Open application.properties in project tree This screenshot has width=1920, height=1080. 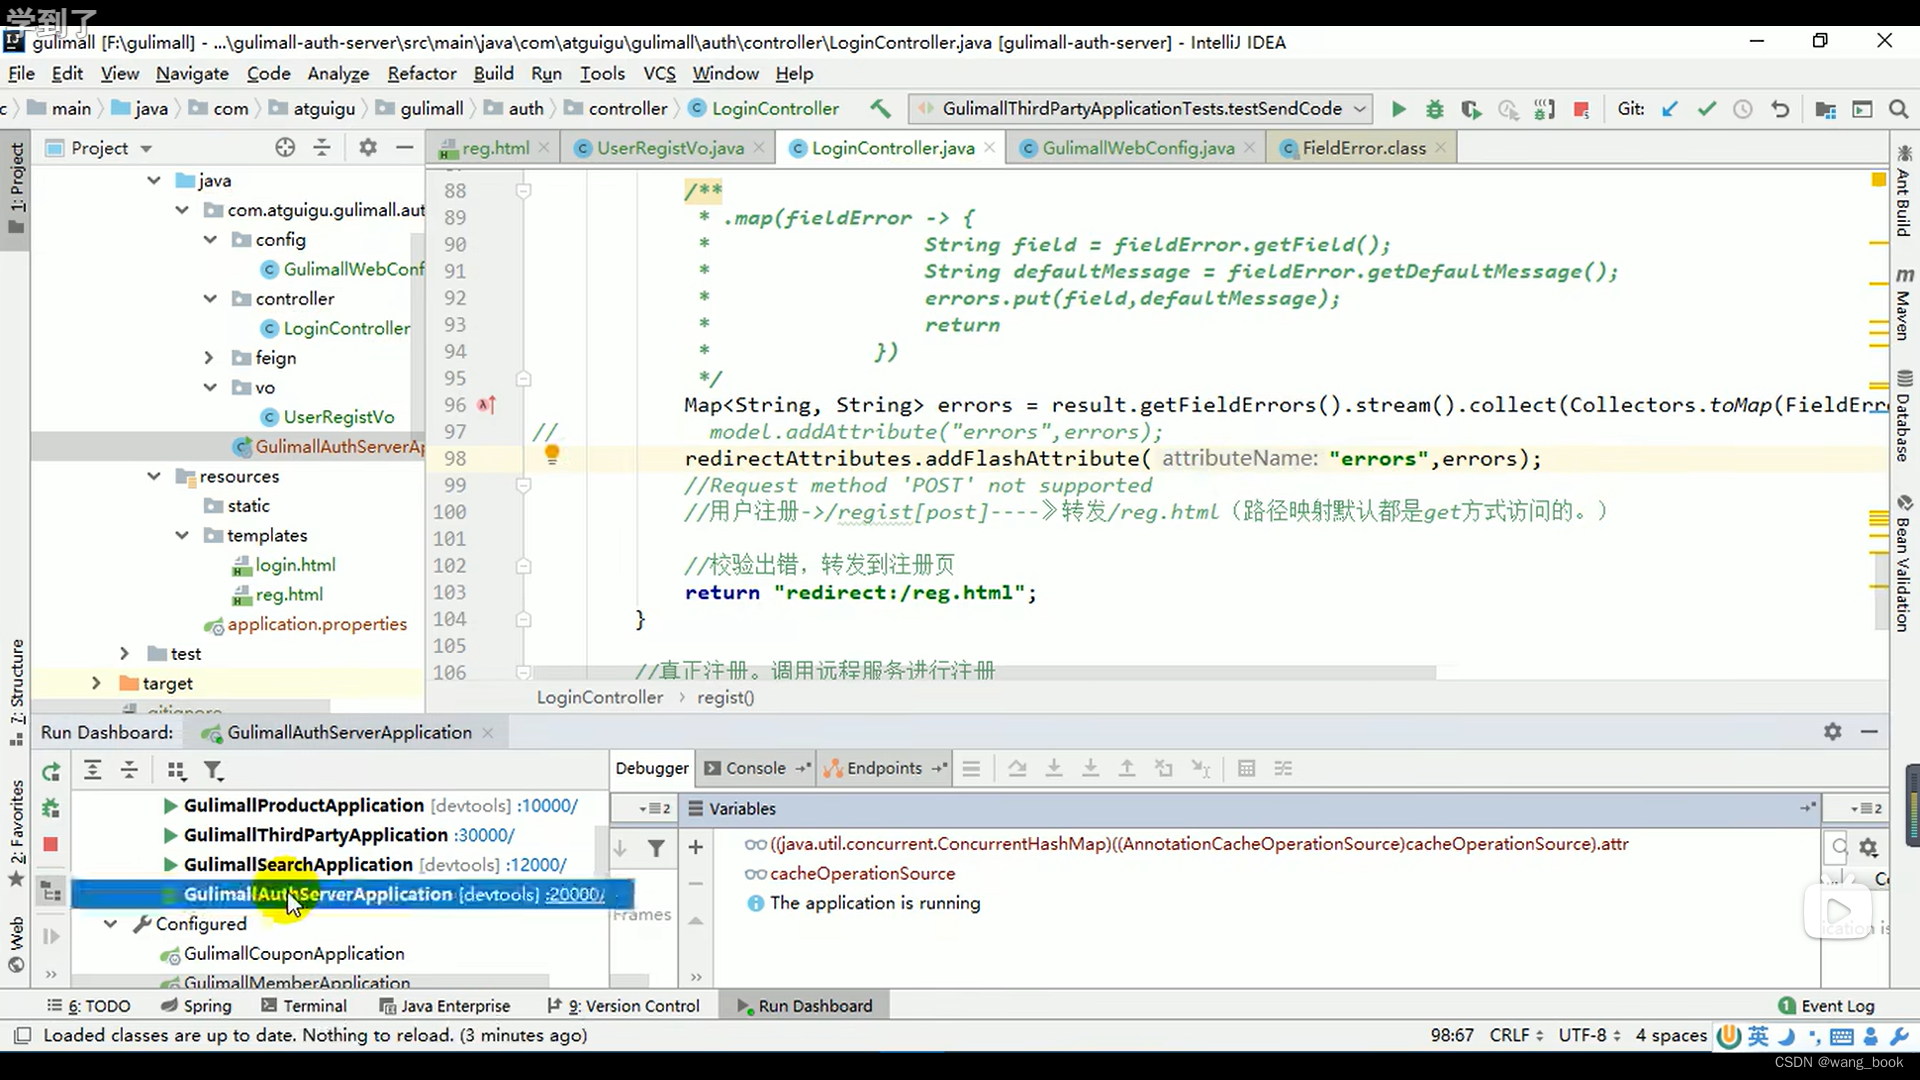pyautogui.click(x=317, y=624)
